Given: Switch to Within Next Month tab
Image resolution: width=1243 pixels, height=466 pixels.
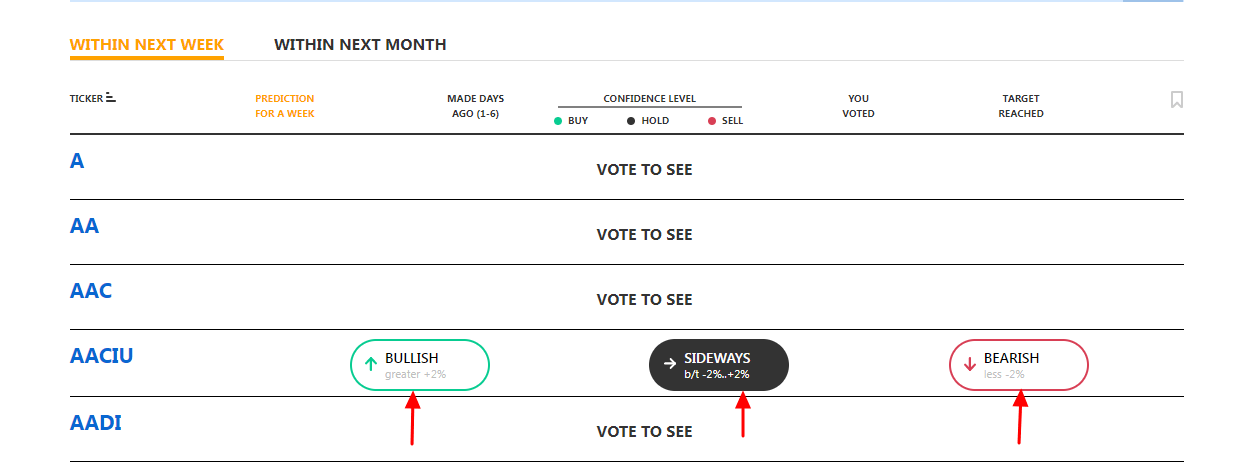Looking at the screenshot, I should coord(360,45).
